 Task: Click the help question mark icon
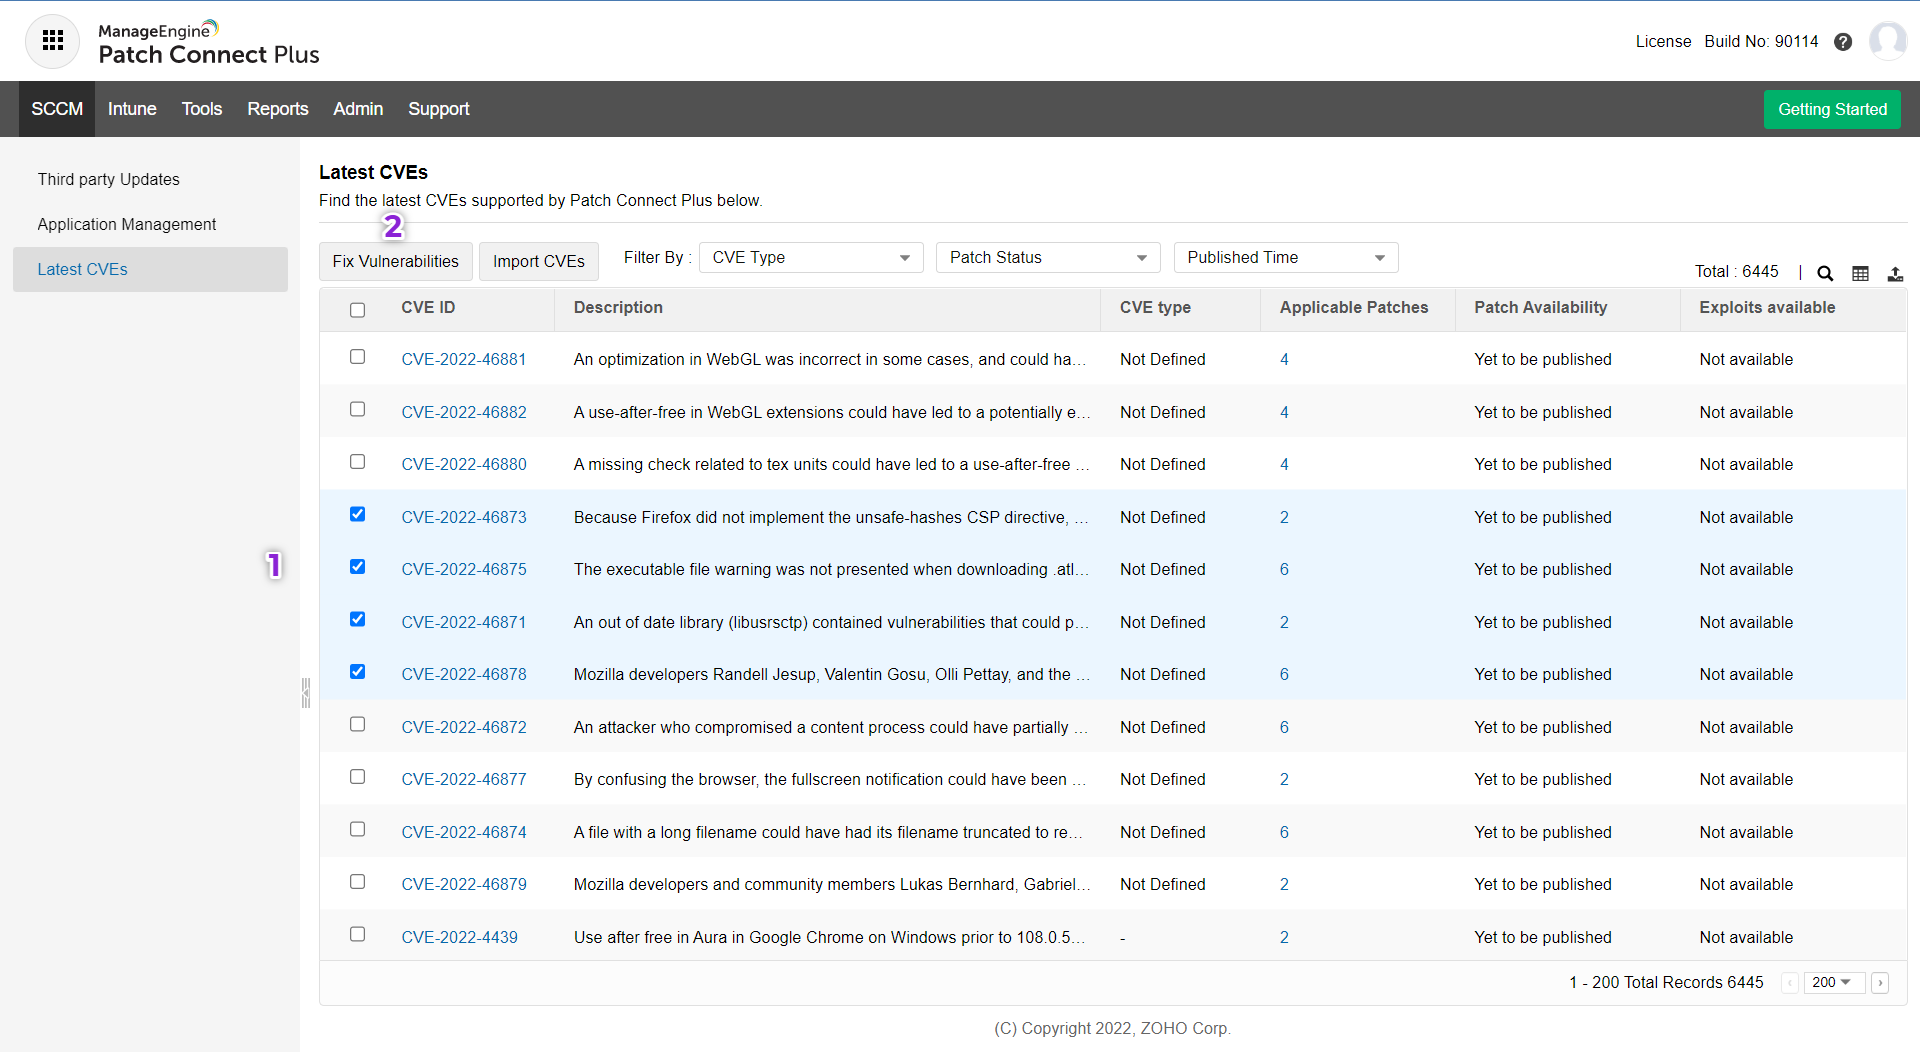[x=1843, y=42]
